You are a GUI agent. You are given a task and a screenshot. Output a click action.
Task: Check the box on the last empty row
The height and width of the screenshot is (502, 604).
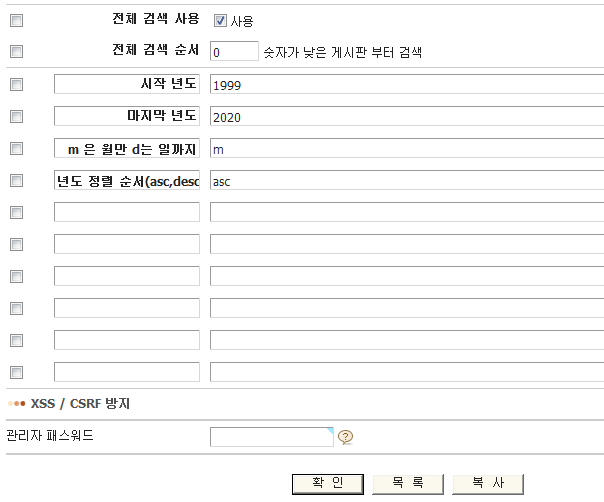click(x=16, y=372)
